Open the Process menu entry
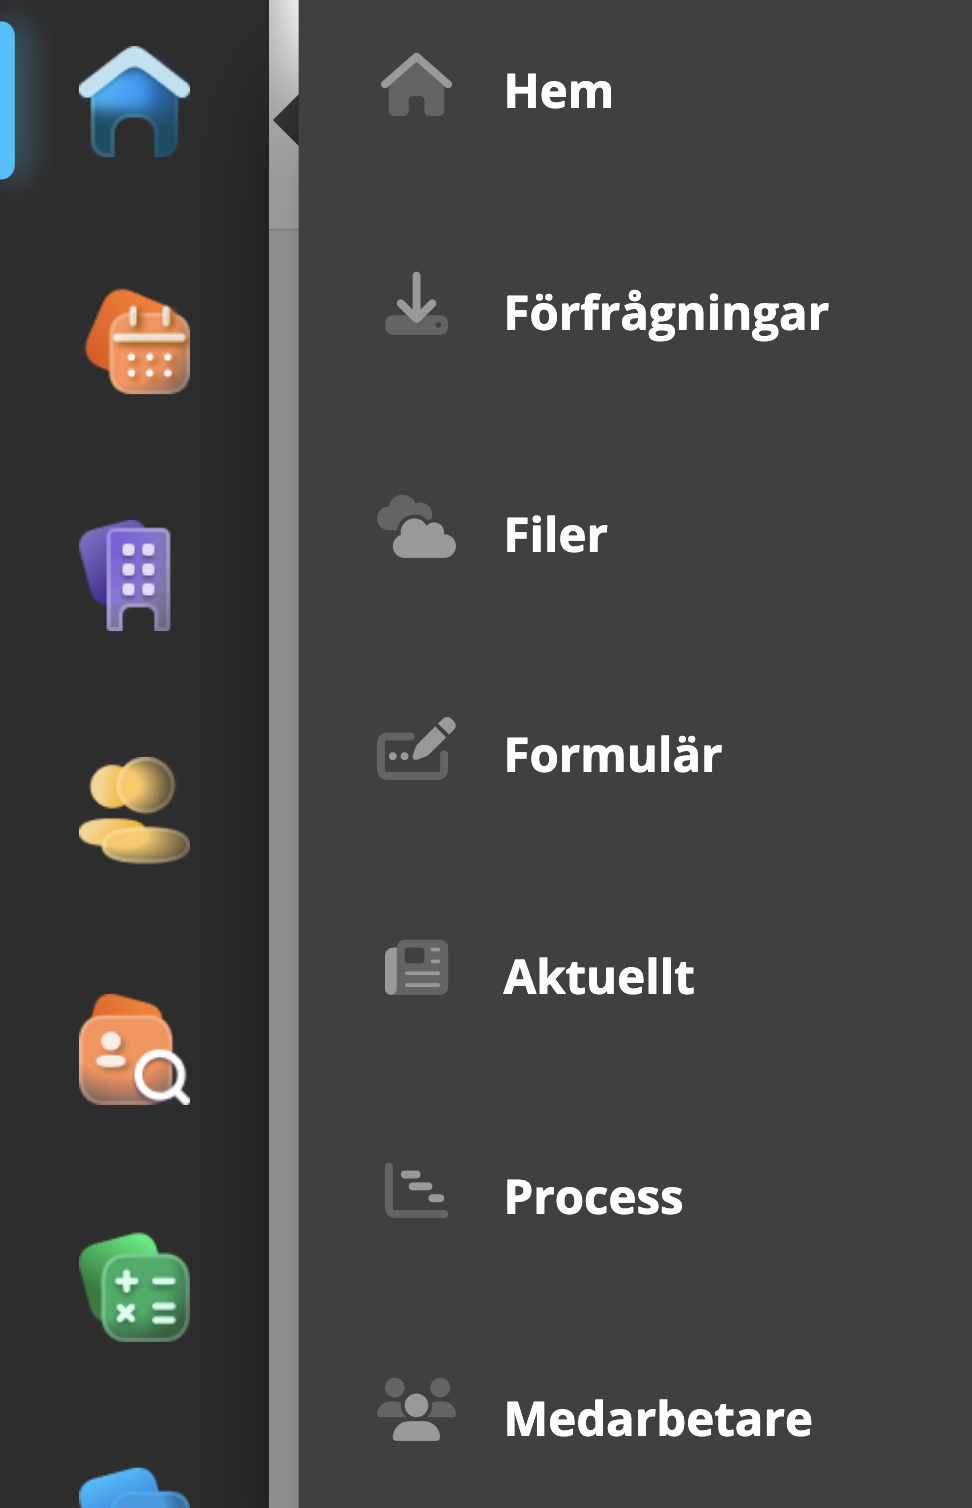Image resolution: width=972 pixels, height=1508 pixels. (593, 1197)
